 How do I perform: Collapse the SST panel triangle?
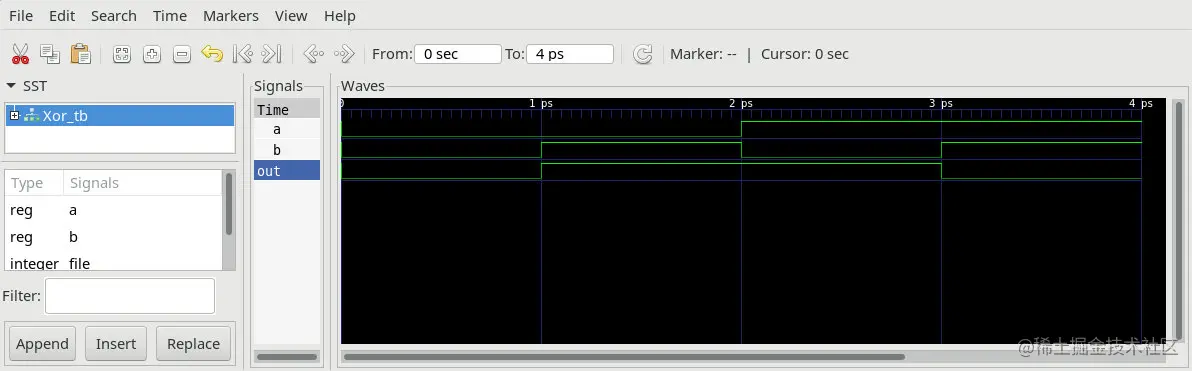pyautogui.click(x=11, y=86)
